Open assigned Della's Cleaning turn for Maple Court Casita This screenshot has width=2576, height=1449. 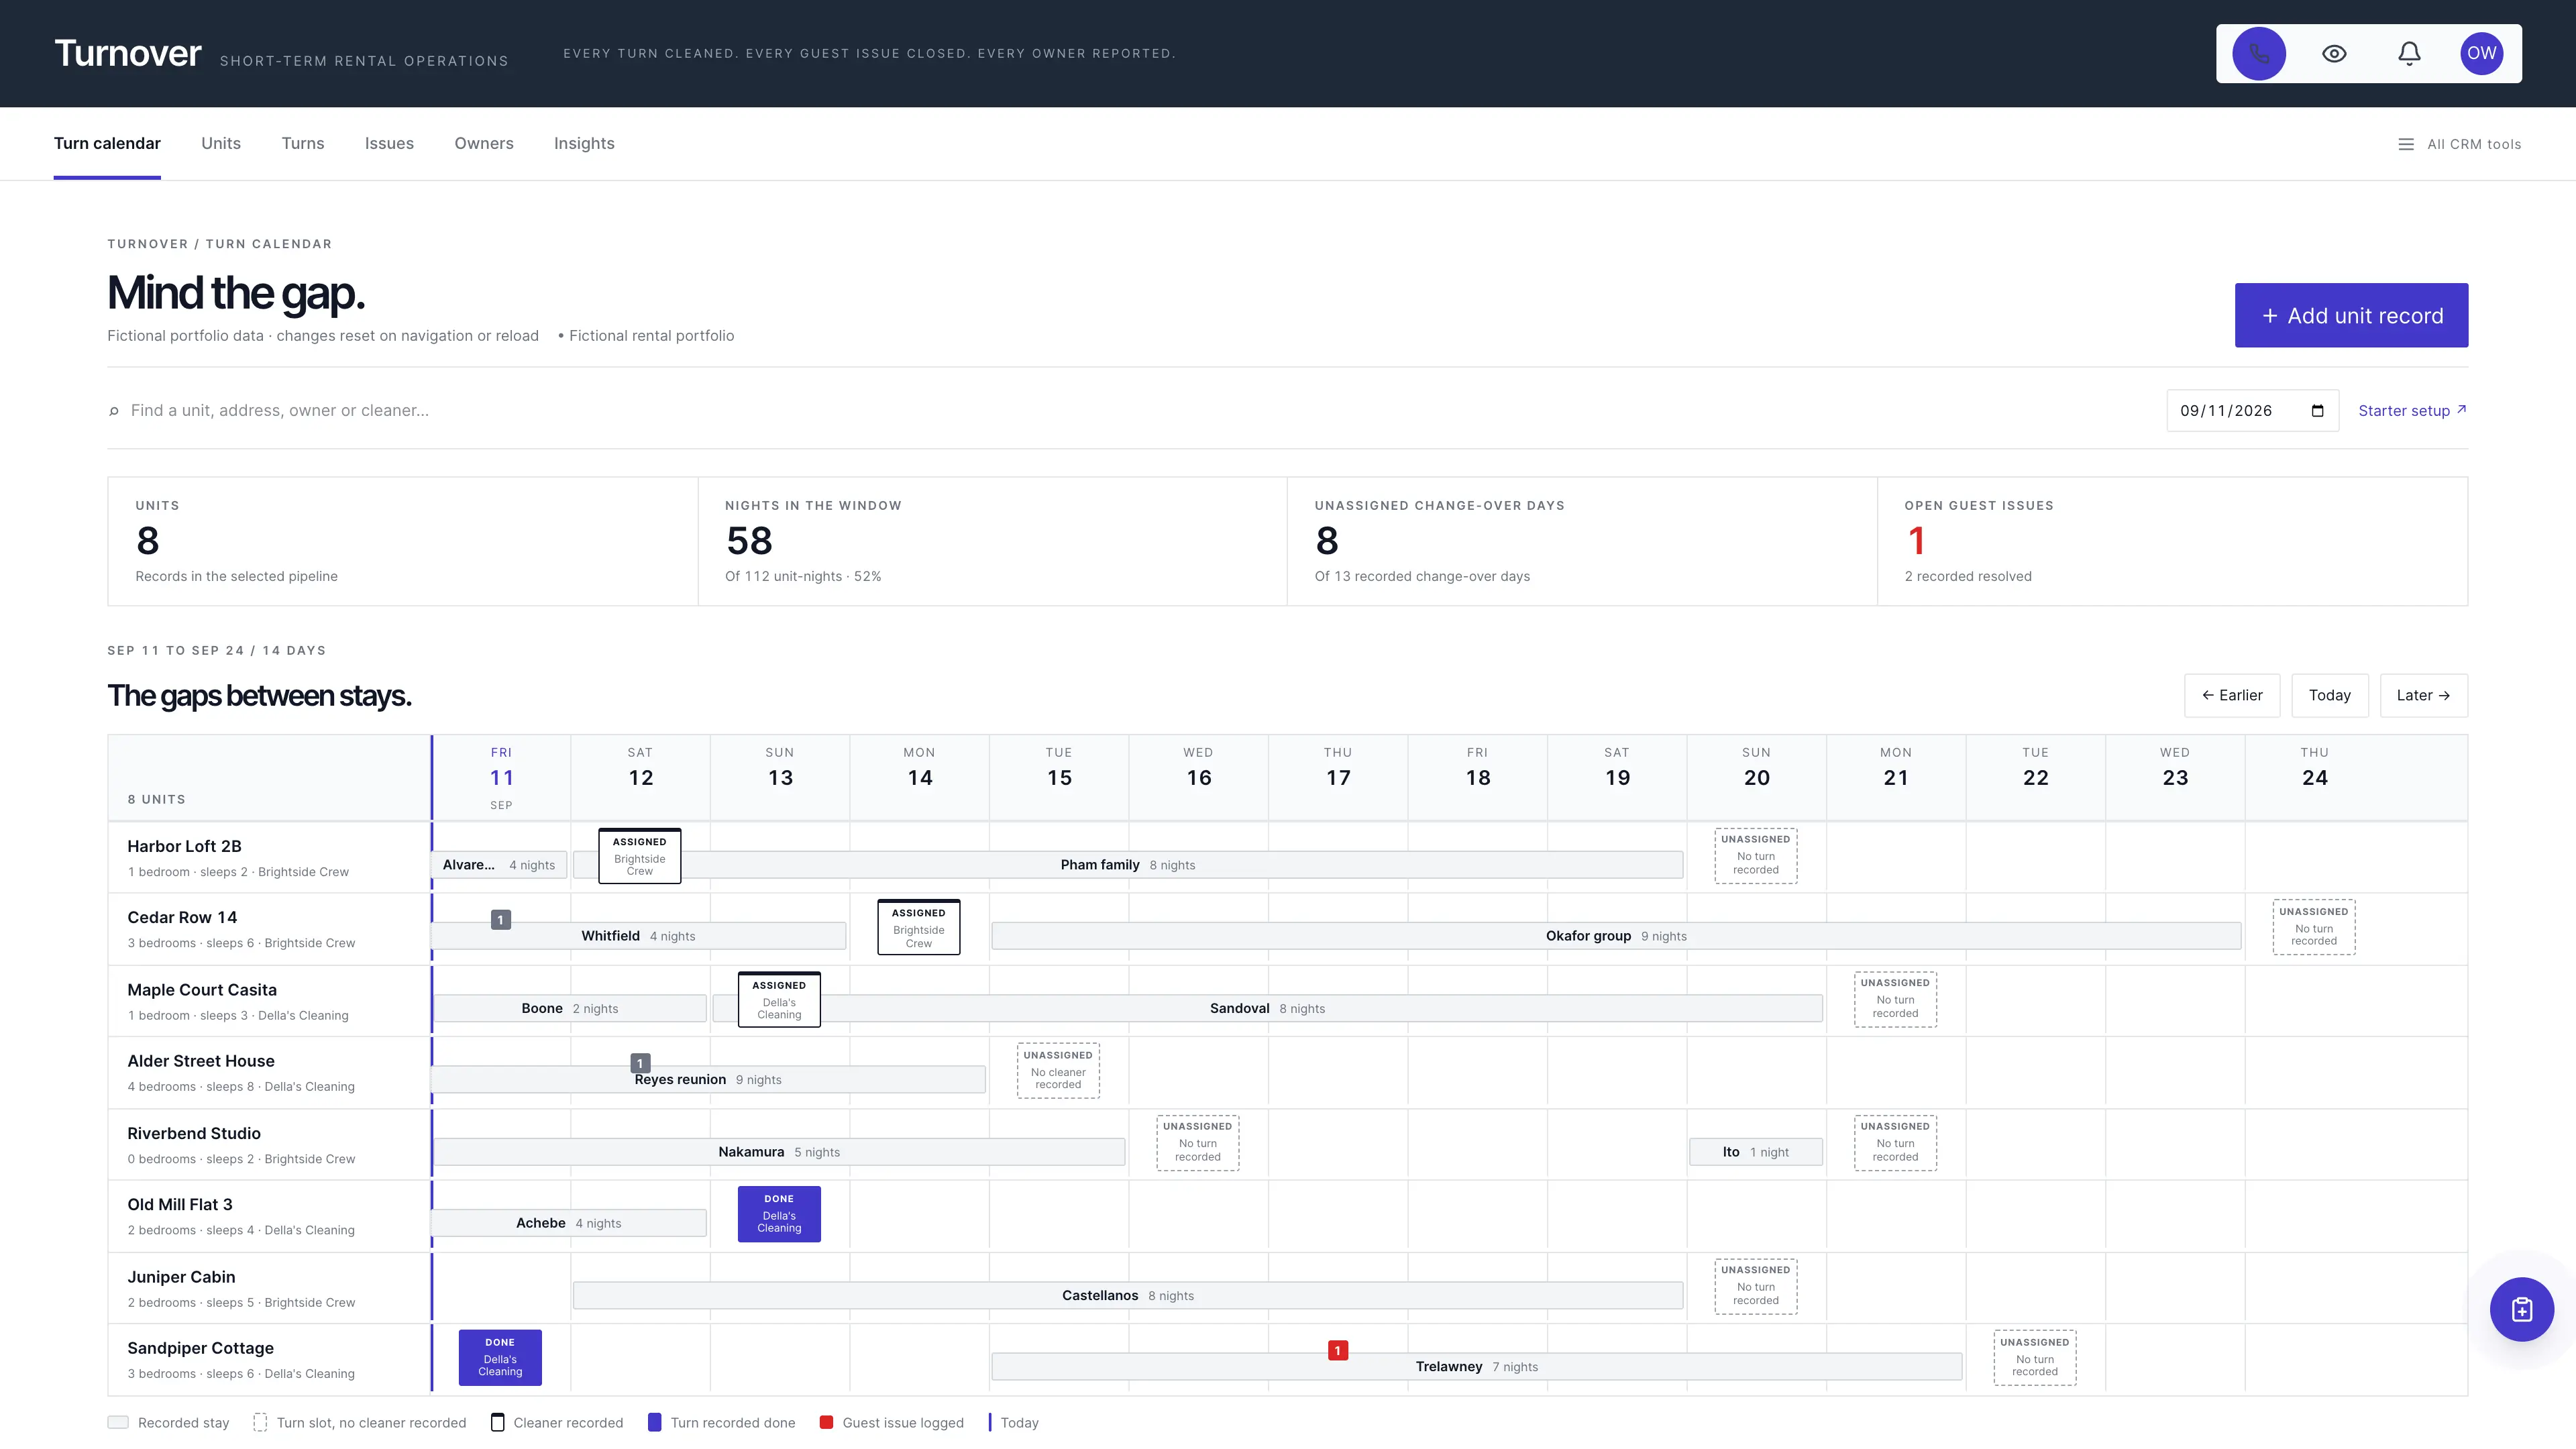pyautogui.click(x=779, y=999)
